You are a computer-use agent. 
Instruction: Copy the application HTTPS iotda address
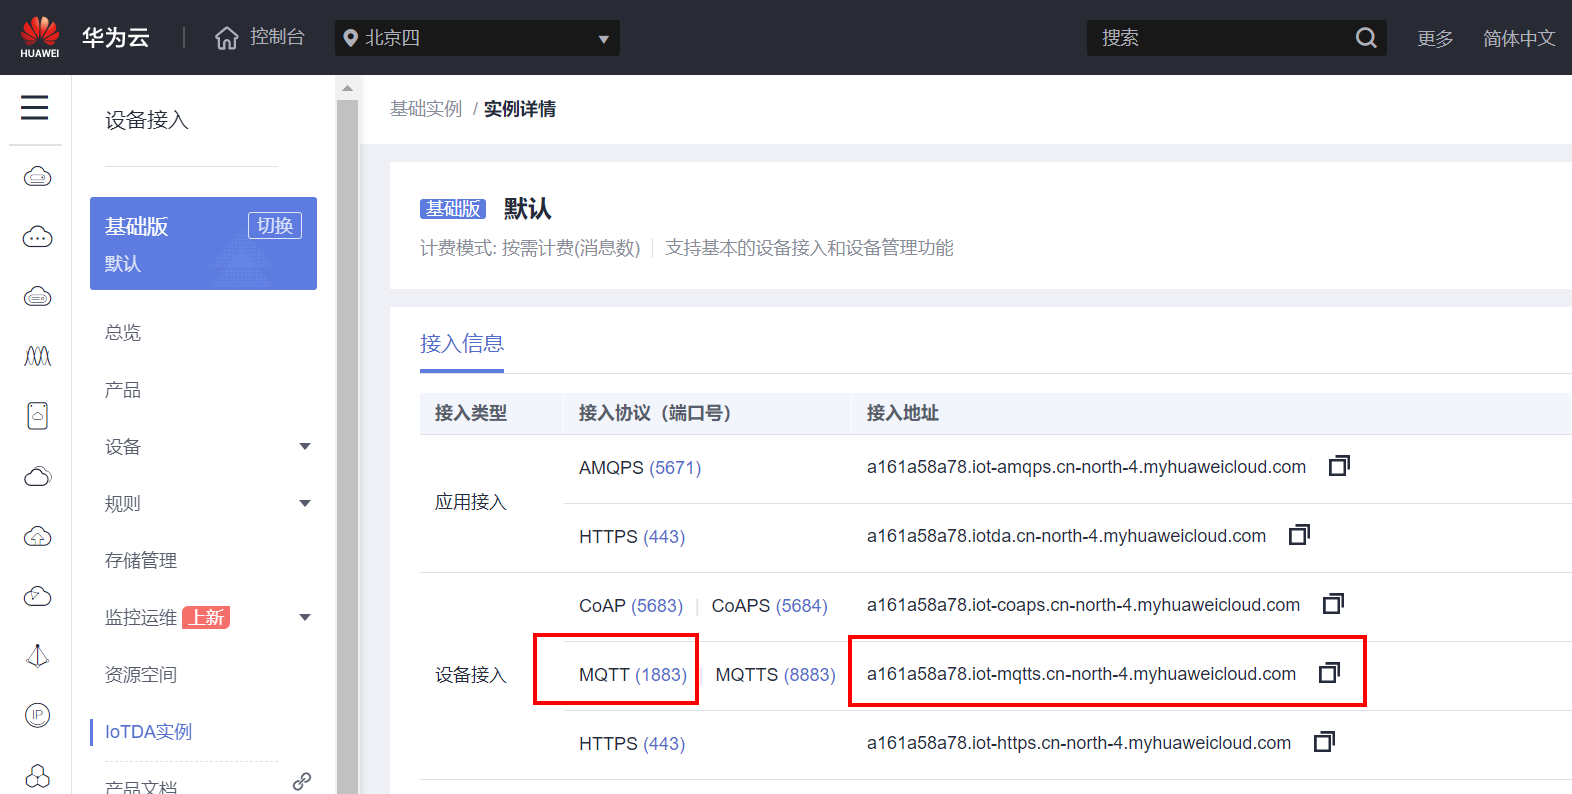[1299, 535]
